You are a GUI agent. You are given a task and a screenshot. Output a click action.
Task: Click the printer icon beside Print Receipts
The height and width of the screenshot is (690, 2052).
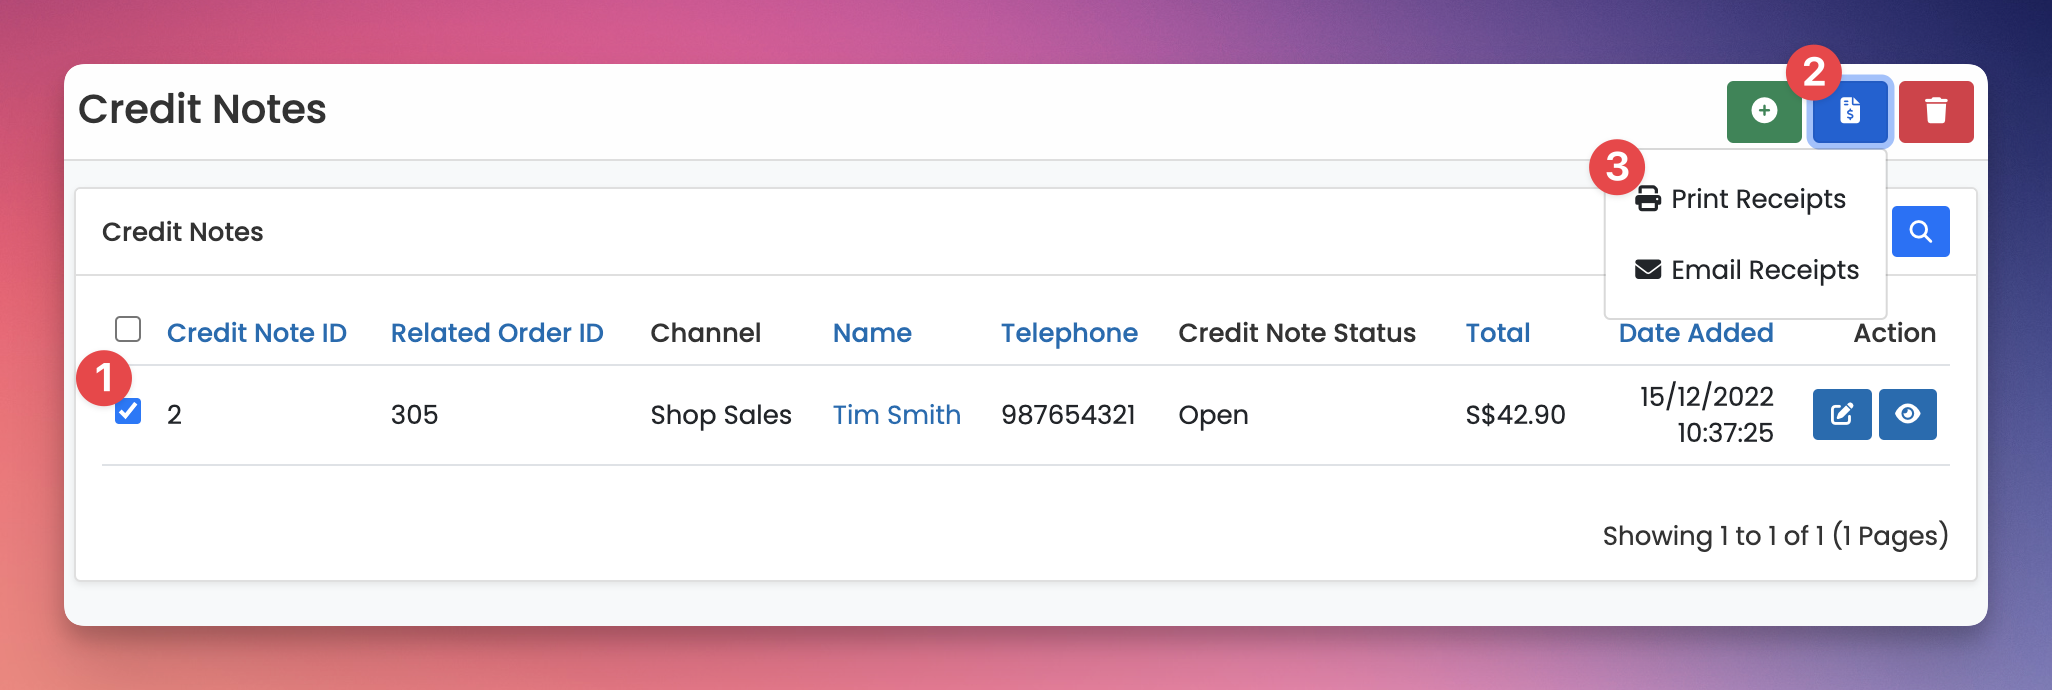click(x=1648, y=199)
